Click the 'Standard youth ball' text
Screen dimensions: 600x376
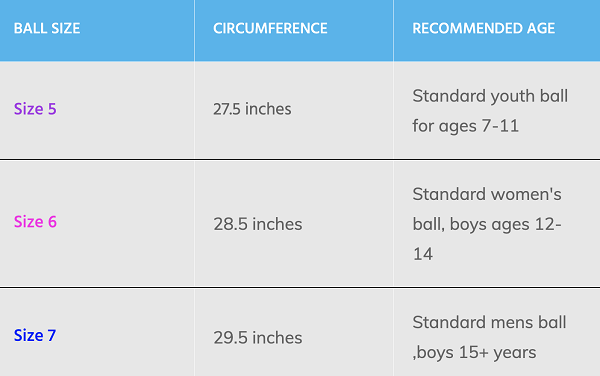click(490, 96)
